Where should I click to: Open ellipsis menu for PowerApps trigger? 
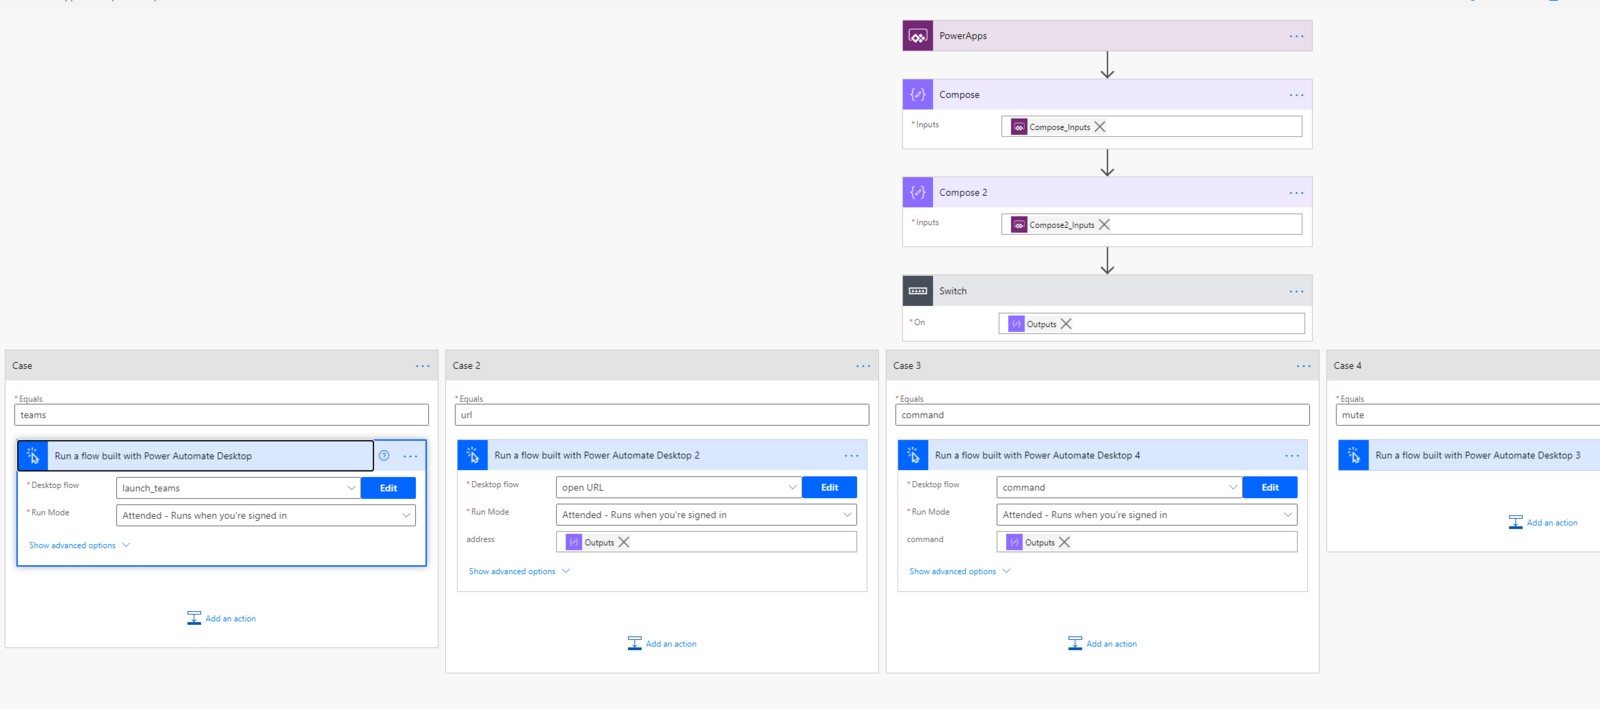click(1296, 36)
